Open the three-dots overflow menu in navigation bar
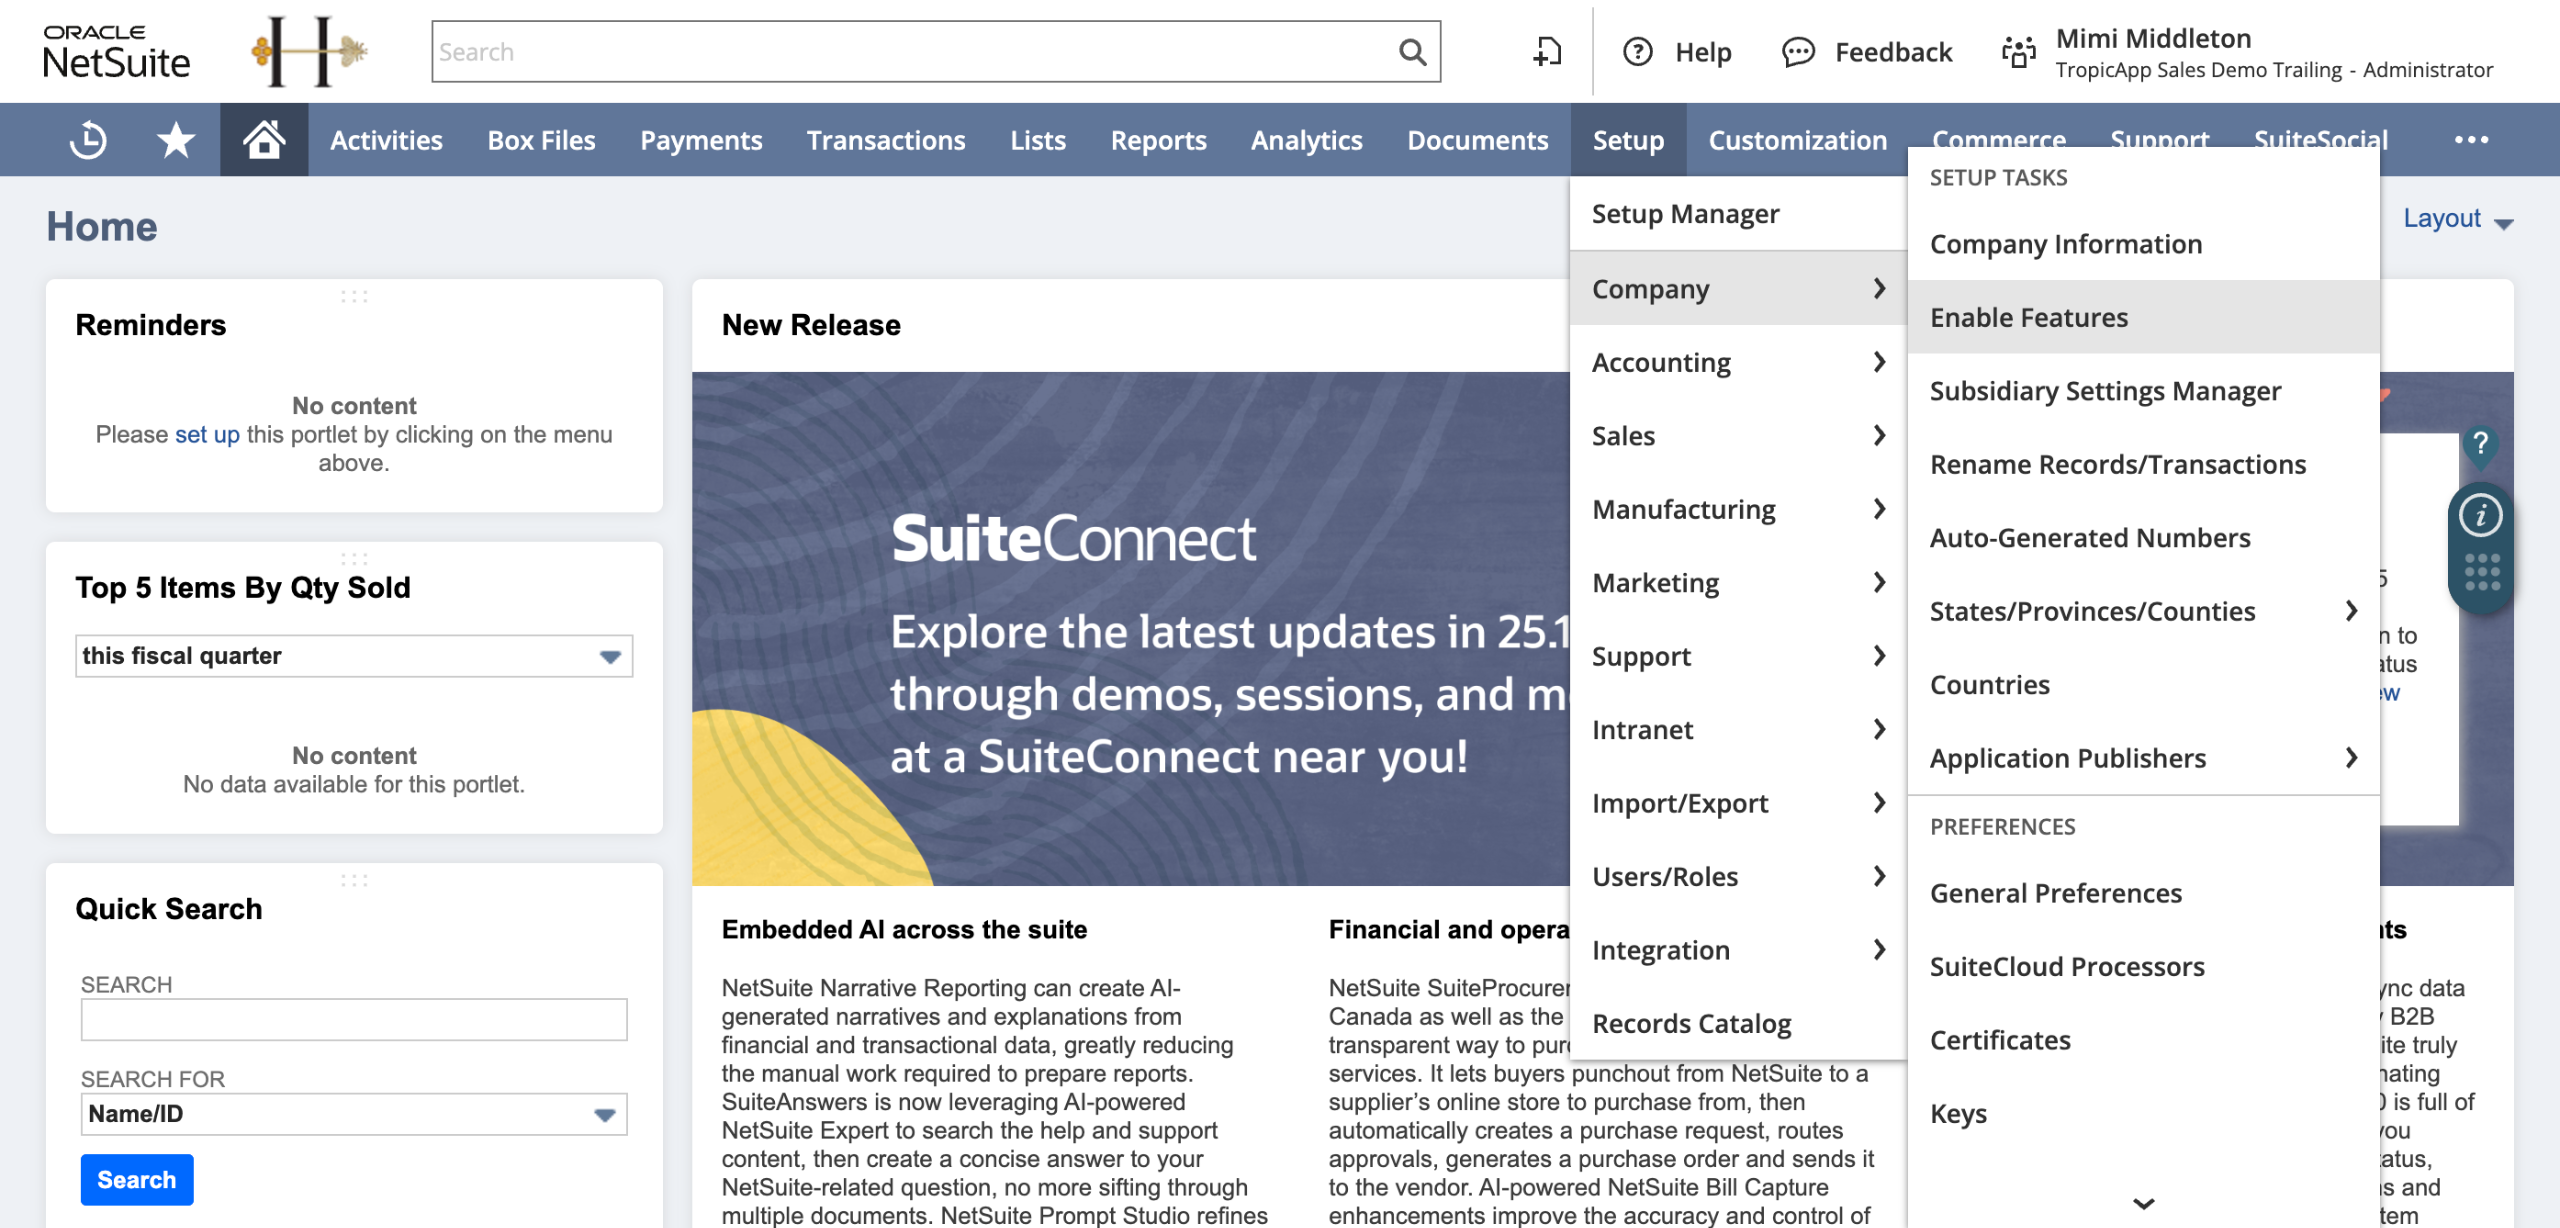 tap(2471, 140)
